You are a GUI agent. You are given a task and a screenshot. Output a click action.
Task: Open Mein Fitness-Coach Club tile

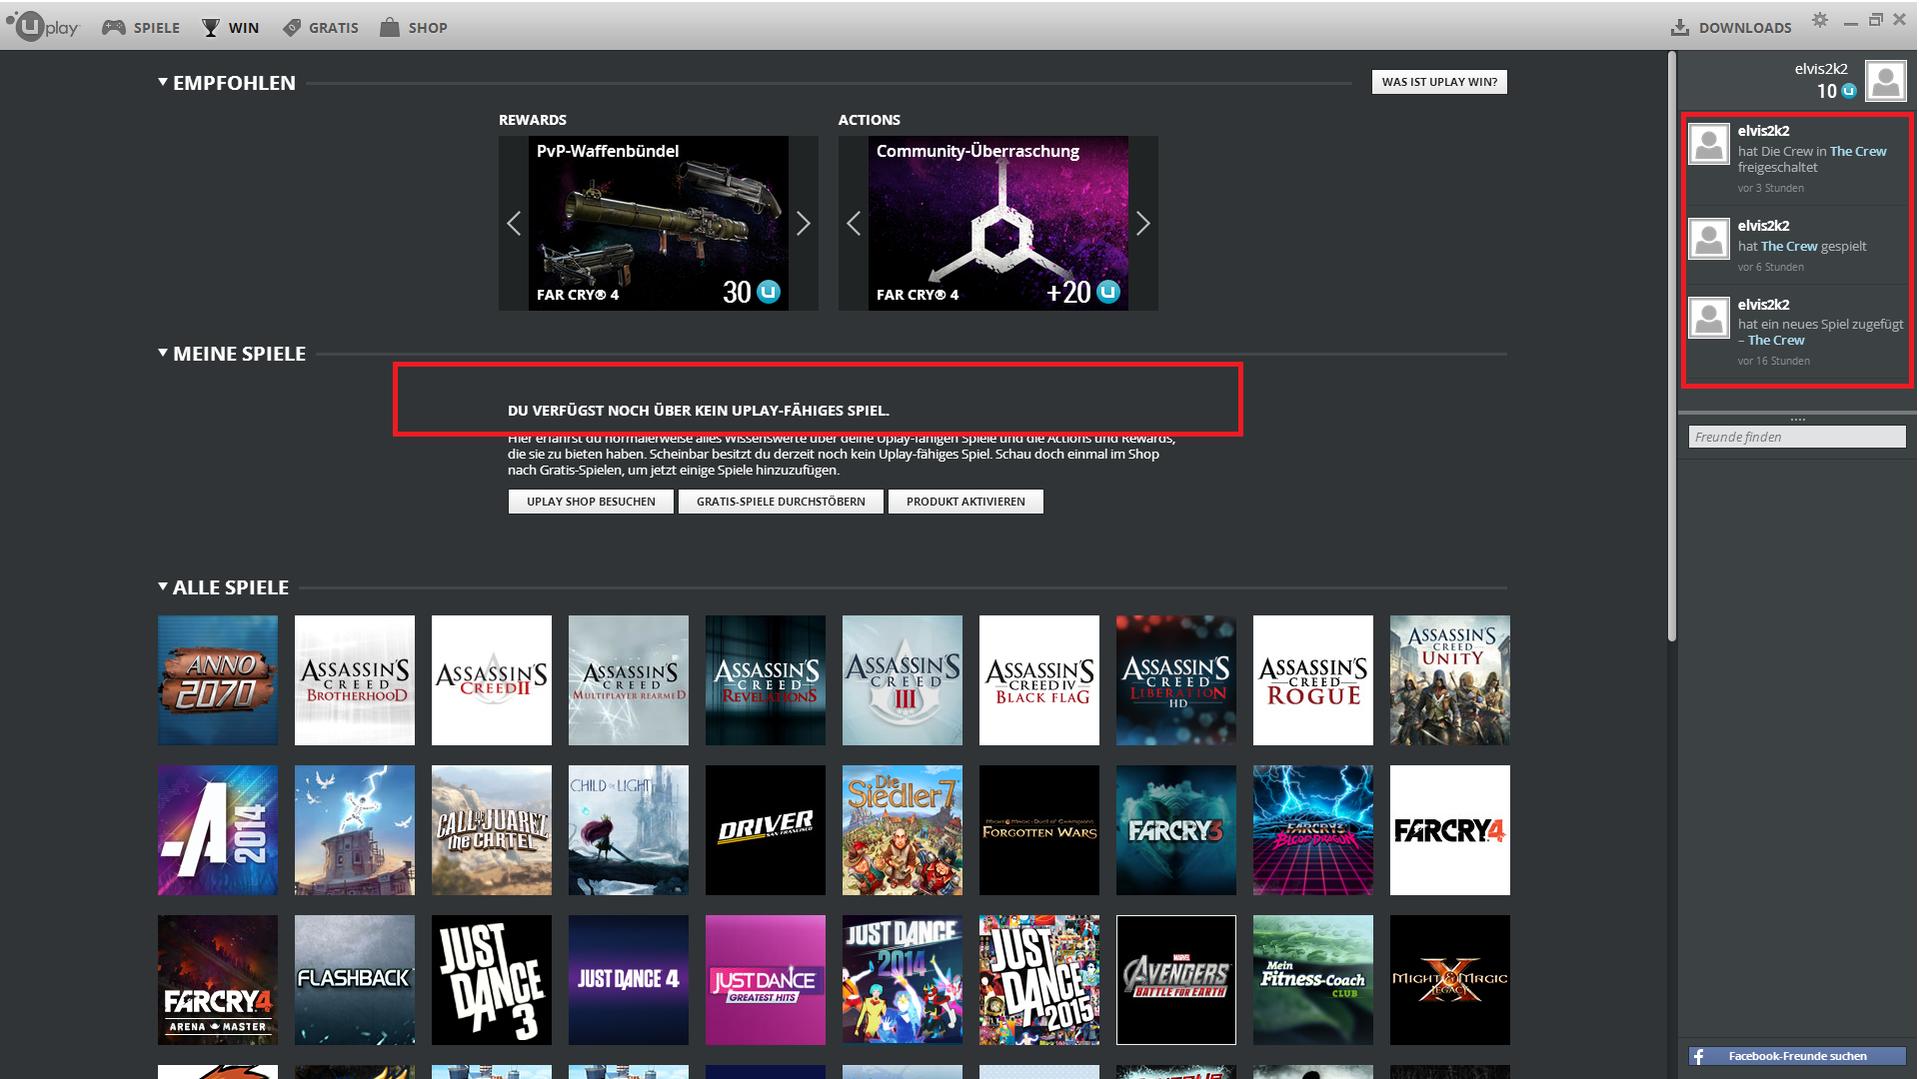click(x=1313, y=980)
